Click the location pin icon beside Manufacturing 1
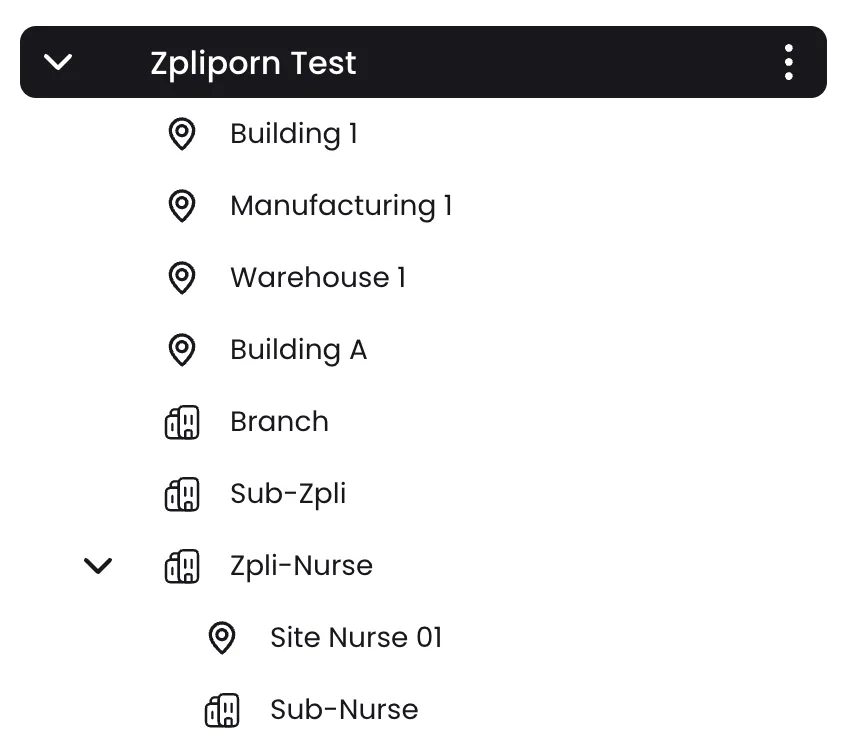The width and height of the screenshot is (854, 752). [181, 206]
